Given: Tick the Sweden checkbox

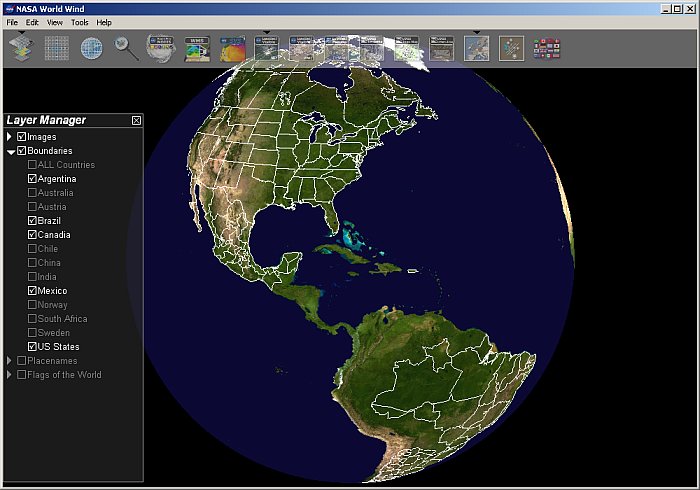Looking at the screenshot, I should [32, 332].
